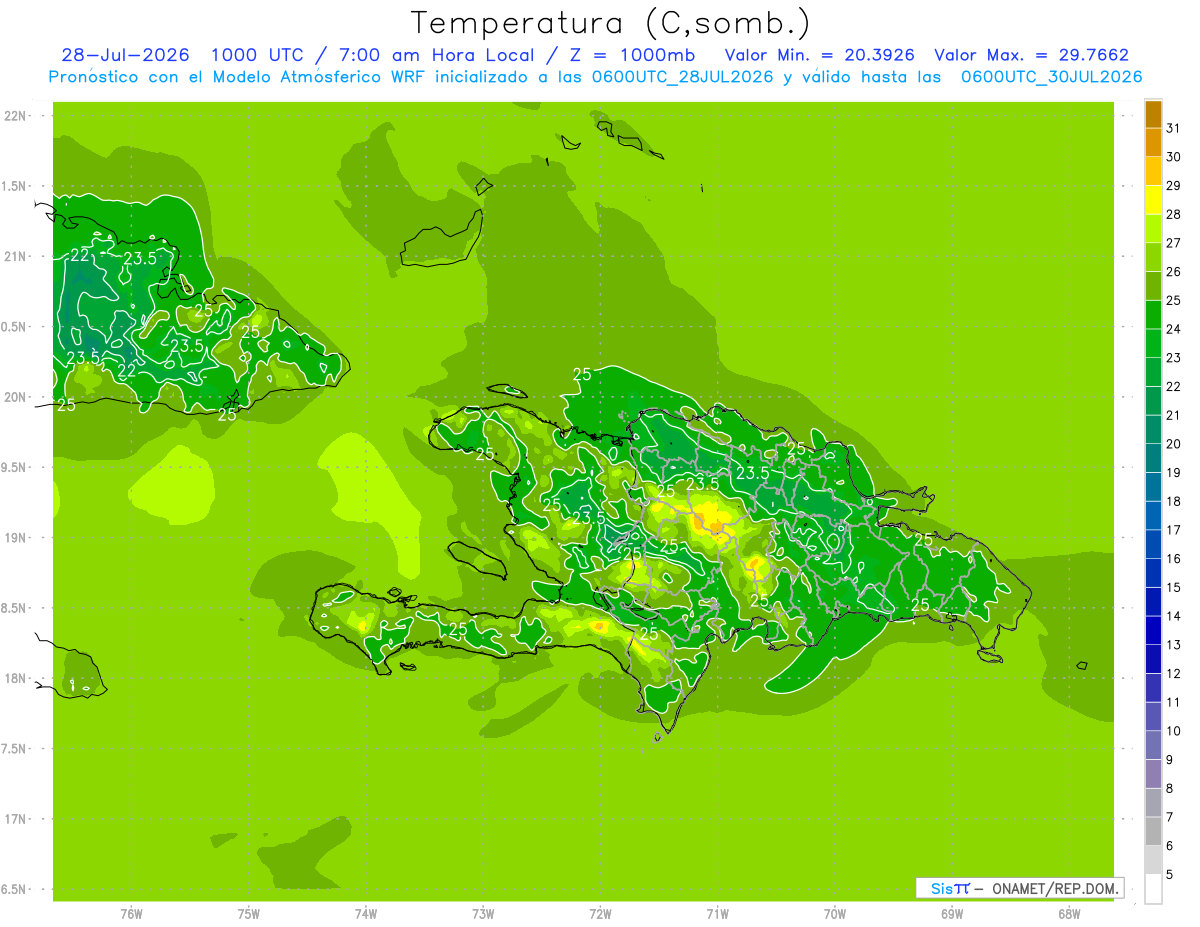The image size is (1200, 927).
Task: Click the longitude axis label "74W"
Action: pos(365,913)
